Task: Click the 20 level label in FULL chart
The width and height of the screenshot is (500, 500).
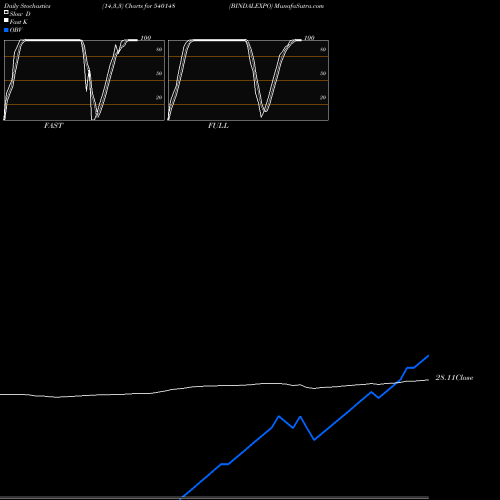Action: [x=323, y=97]
